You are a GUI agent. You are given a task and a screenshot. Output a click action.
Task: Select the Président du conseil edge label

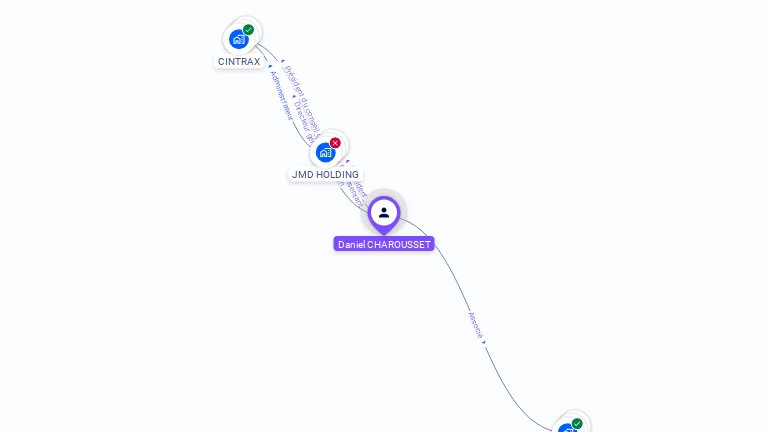click(302, 100)
